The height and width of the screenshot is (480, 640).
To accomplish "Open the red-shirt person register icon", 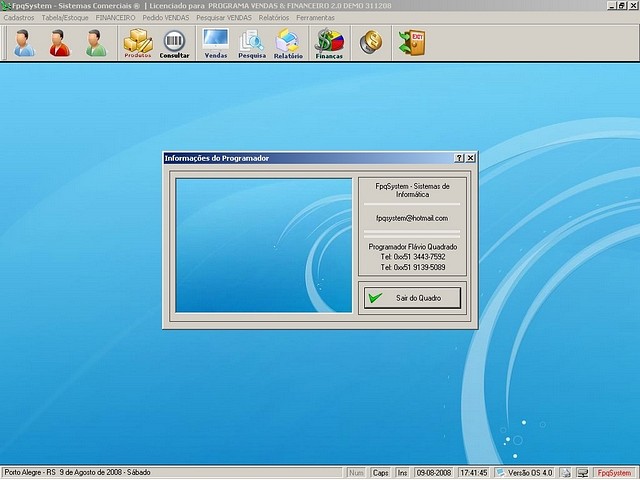I will point(60,43).
